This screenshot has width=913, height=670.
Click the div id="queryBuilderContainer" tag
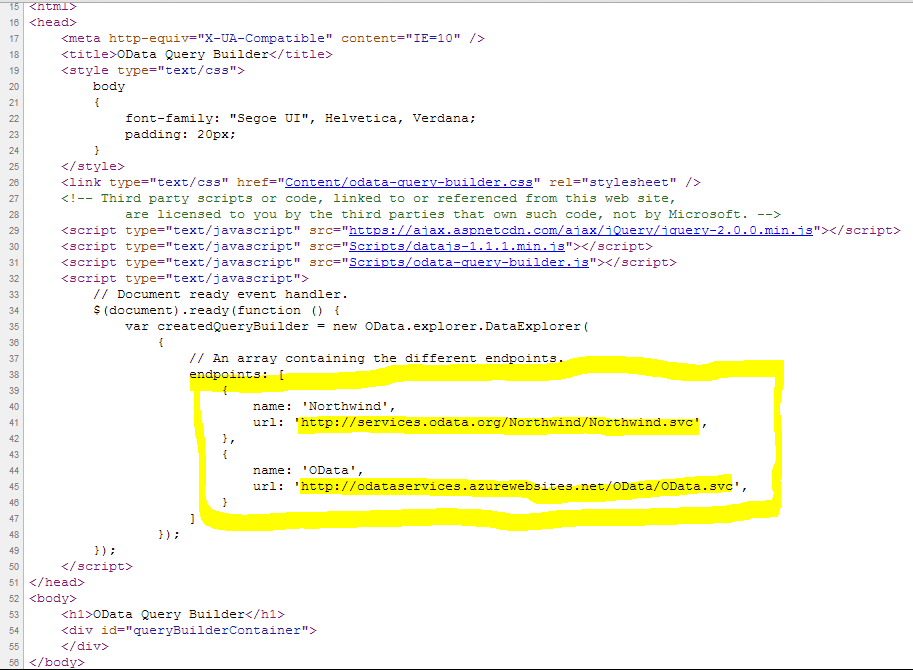(189, 630)
